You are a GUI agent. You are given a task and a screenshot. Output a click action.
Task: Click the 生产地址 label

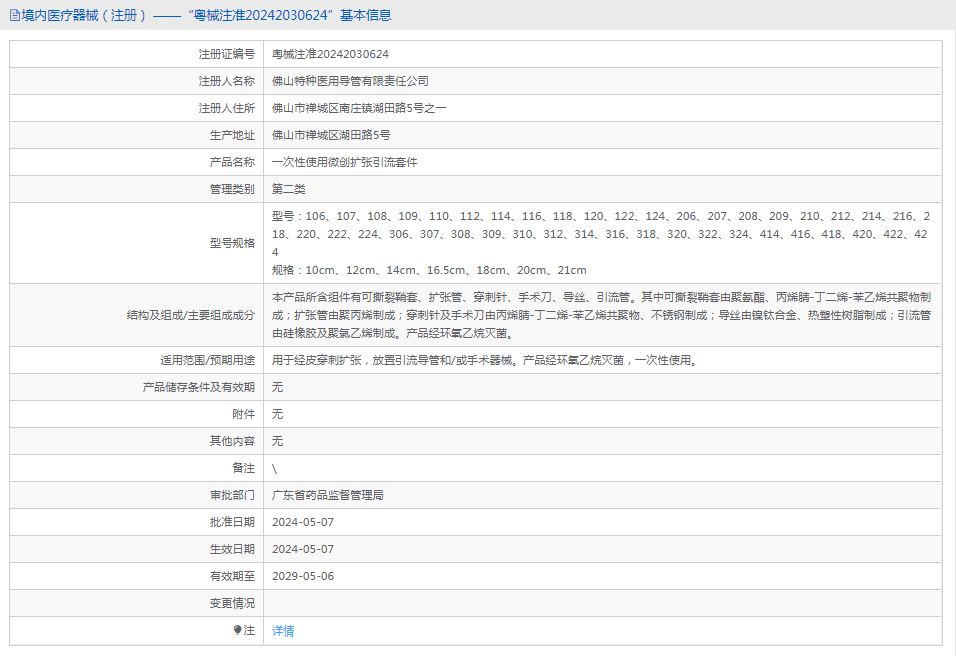(232, 135)
